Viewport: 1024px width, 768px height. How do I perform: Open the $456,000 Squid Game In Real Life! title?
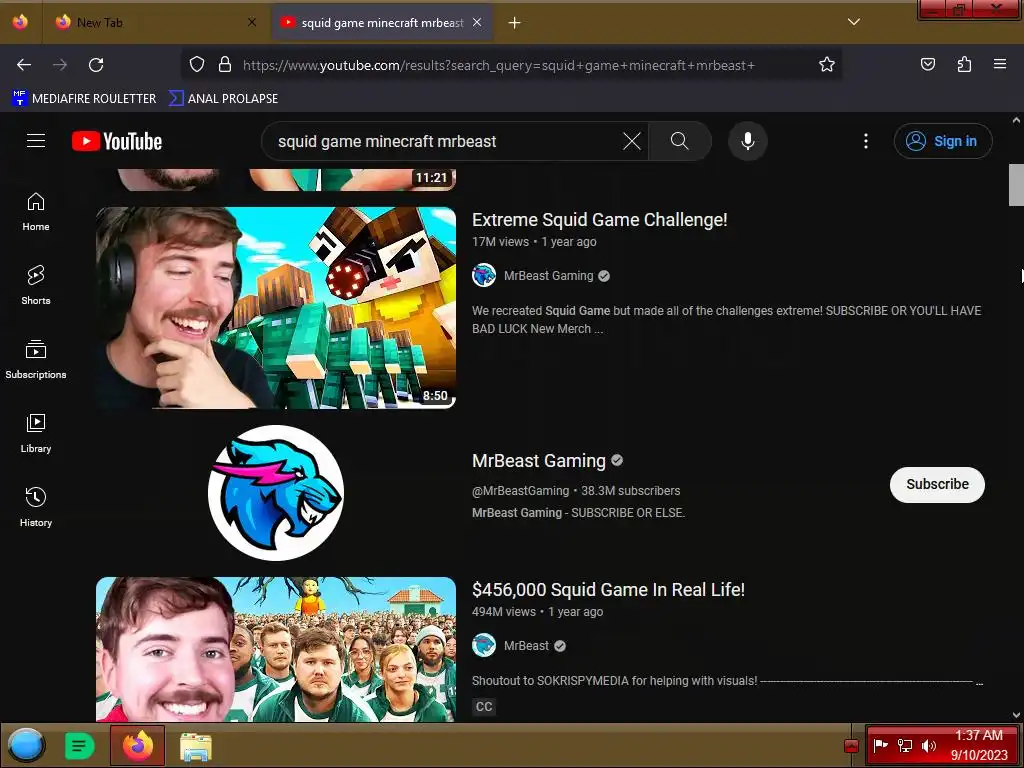608,590
